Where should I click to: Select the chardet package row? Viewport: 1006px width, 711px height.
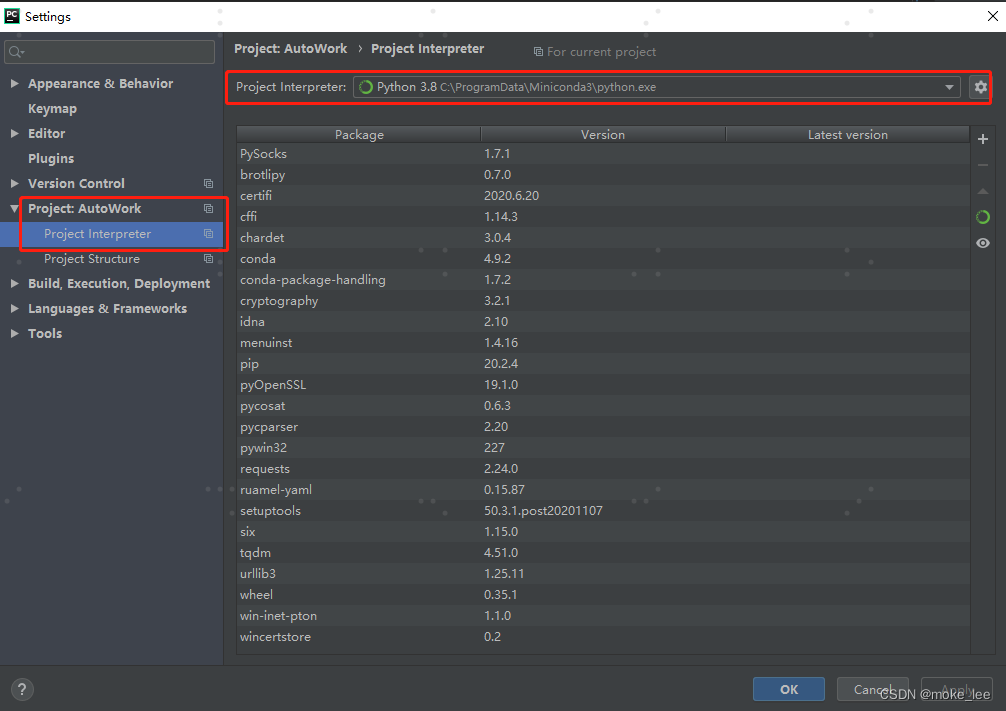pyautogui.click(x=603, y=237)
